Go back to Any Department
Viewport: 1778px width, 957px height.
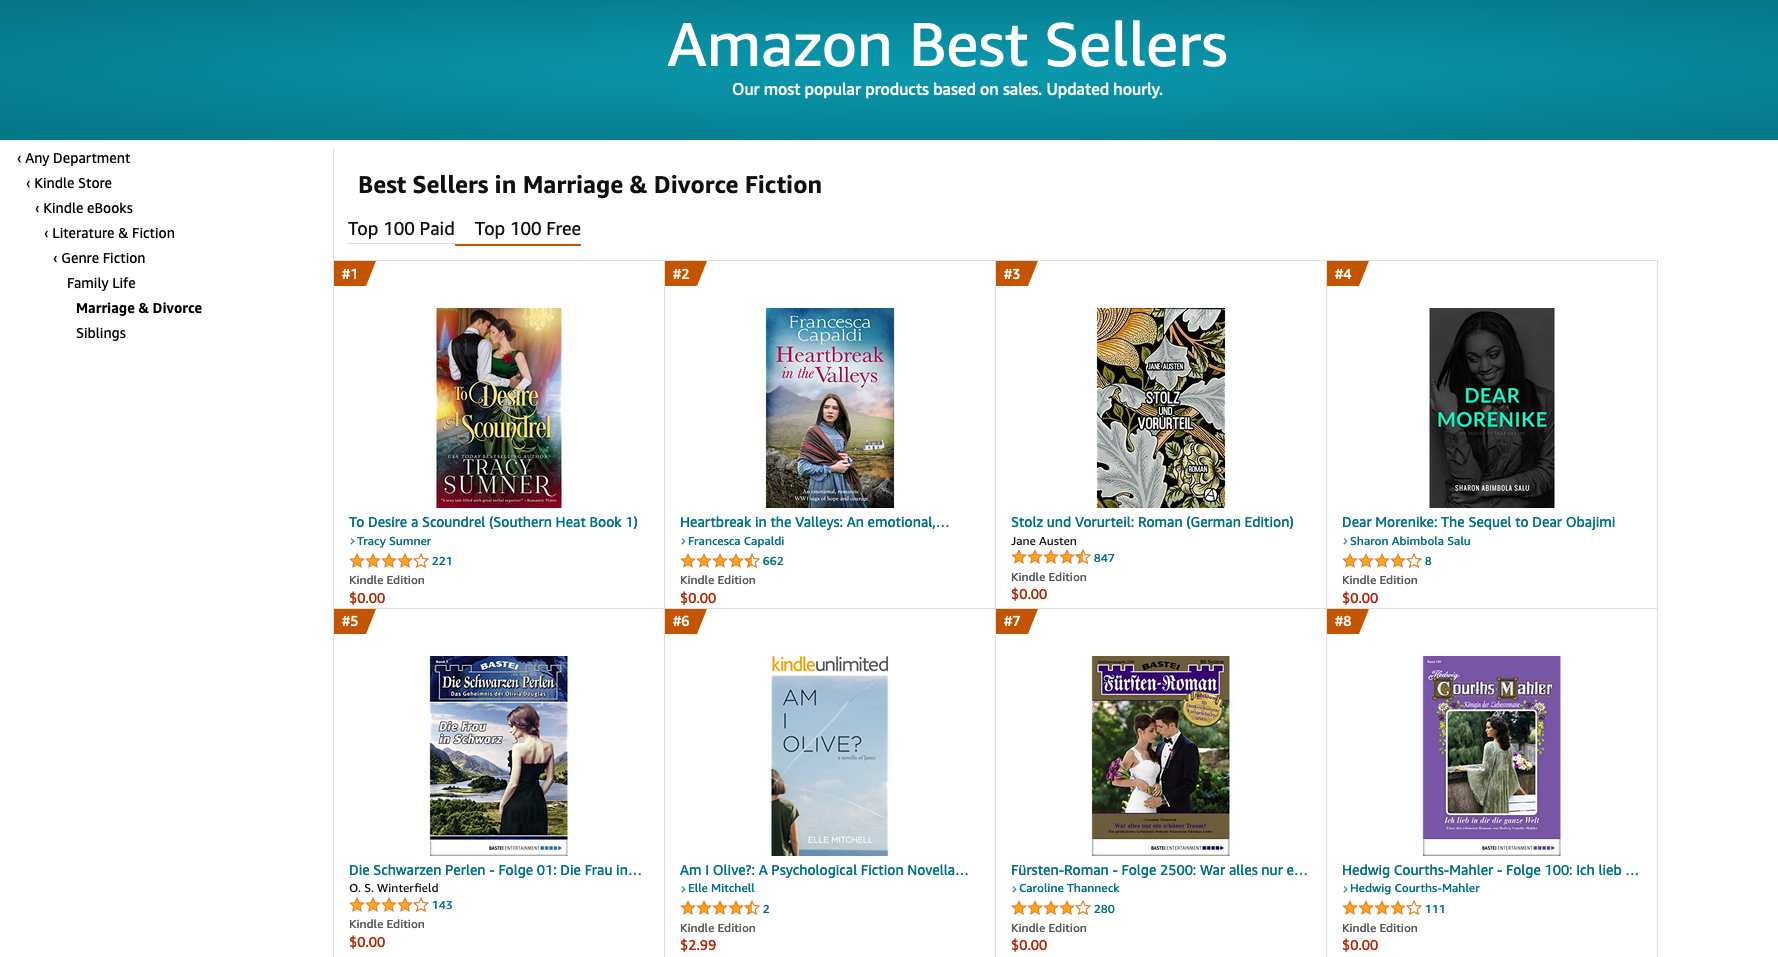pos(77,158)
